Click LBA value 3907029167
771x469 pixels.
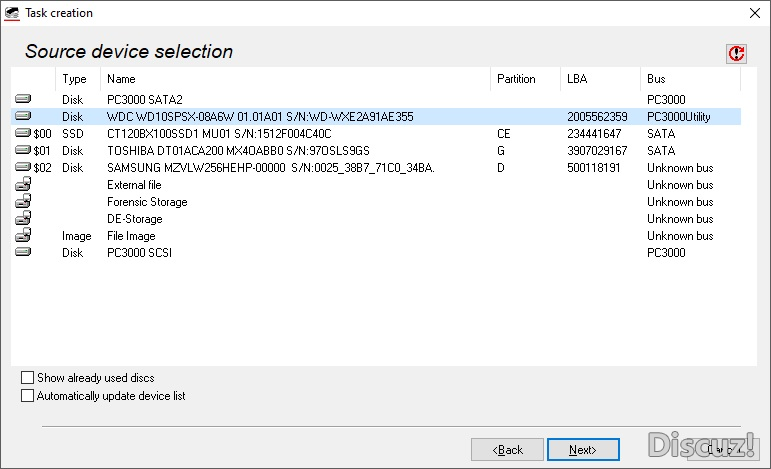597,151
